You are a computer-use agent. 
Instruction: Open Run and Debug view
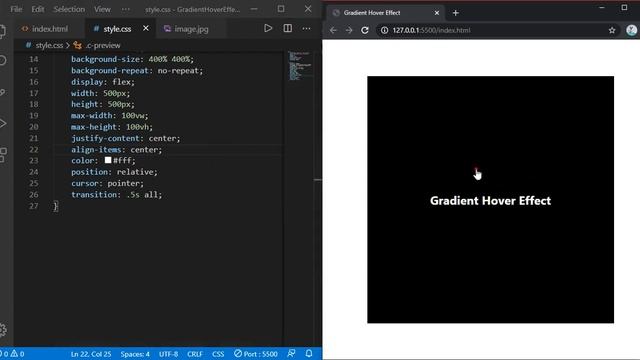click(2, 123)
